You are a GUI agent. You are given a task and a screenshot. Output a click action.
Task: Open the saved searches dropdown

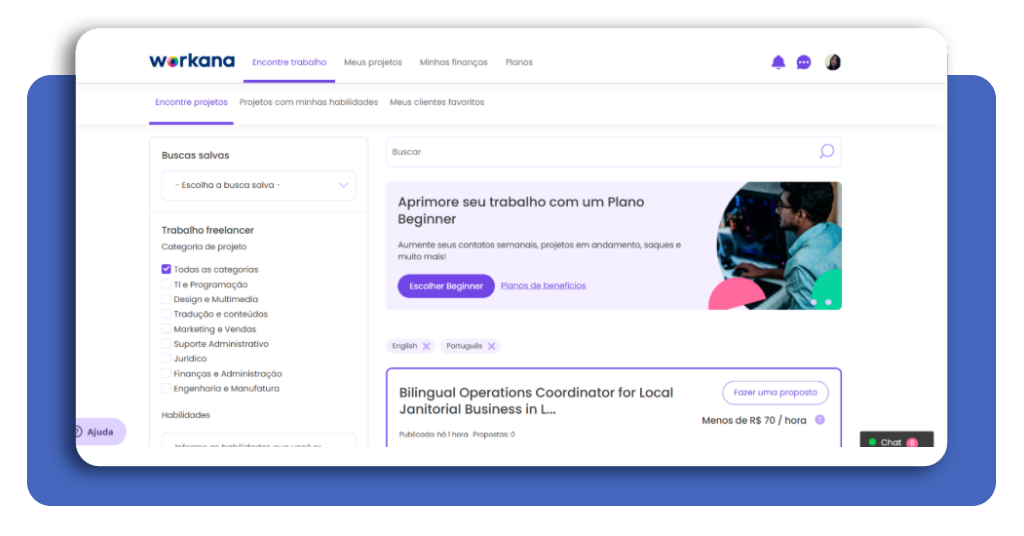click(259, 185)
